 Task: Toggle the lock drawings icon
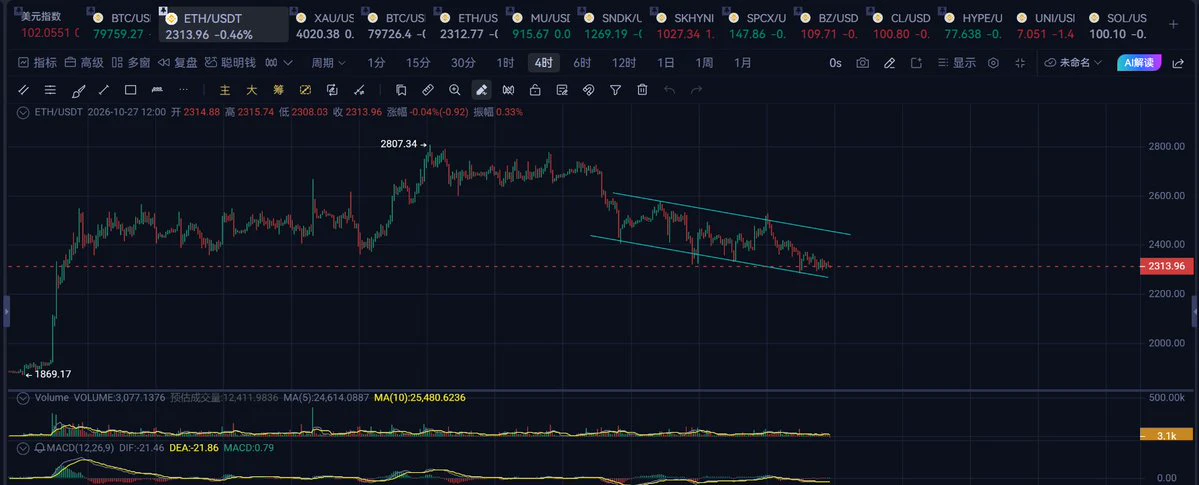(535, 90)
